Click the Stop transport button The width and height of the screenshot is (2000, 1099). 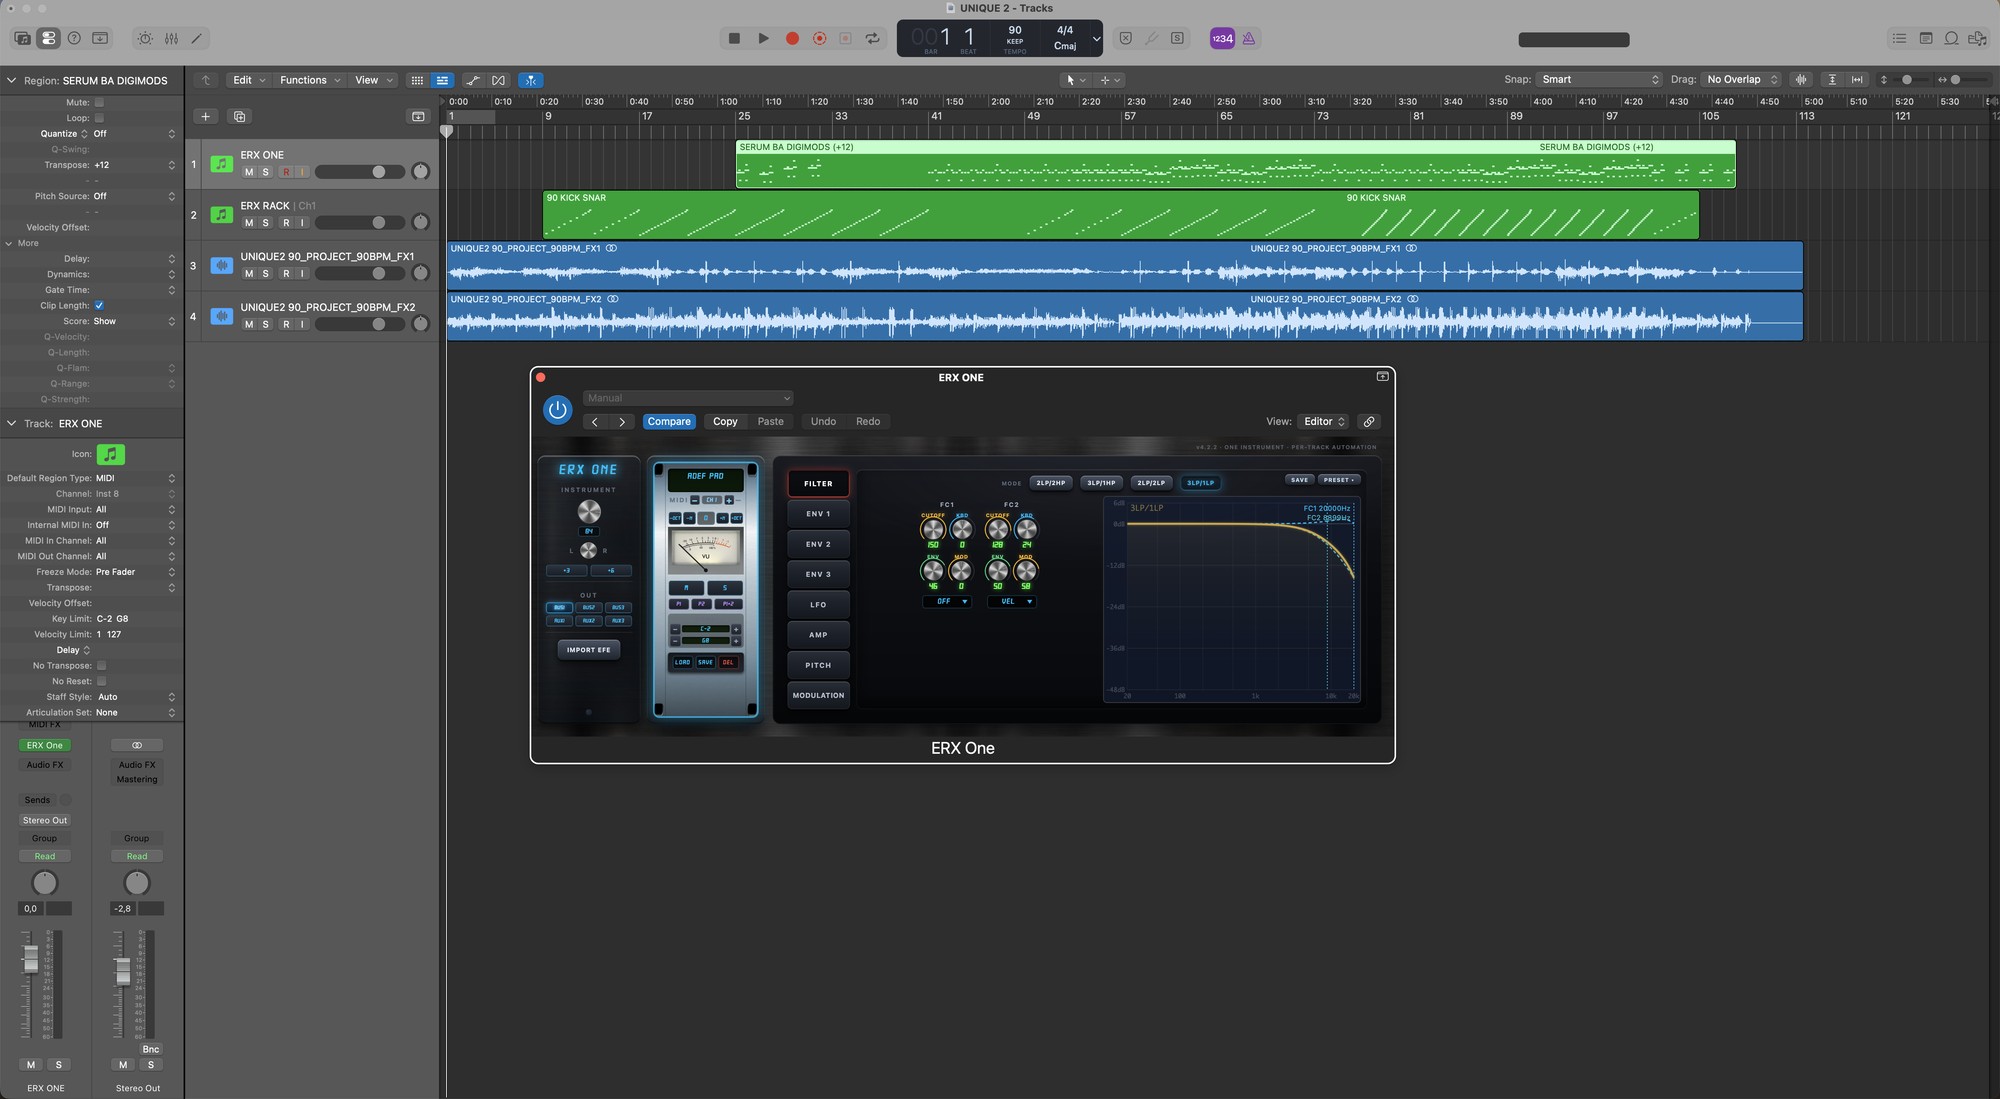[x=734, y=38]
